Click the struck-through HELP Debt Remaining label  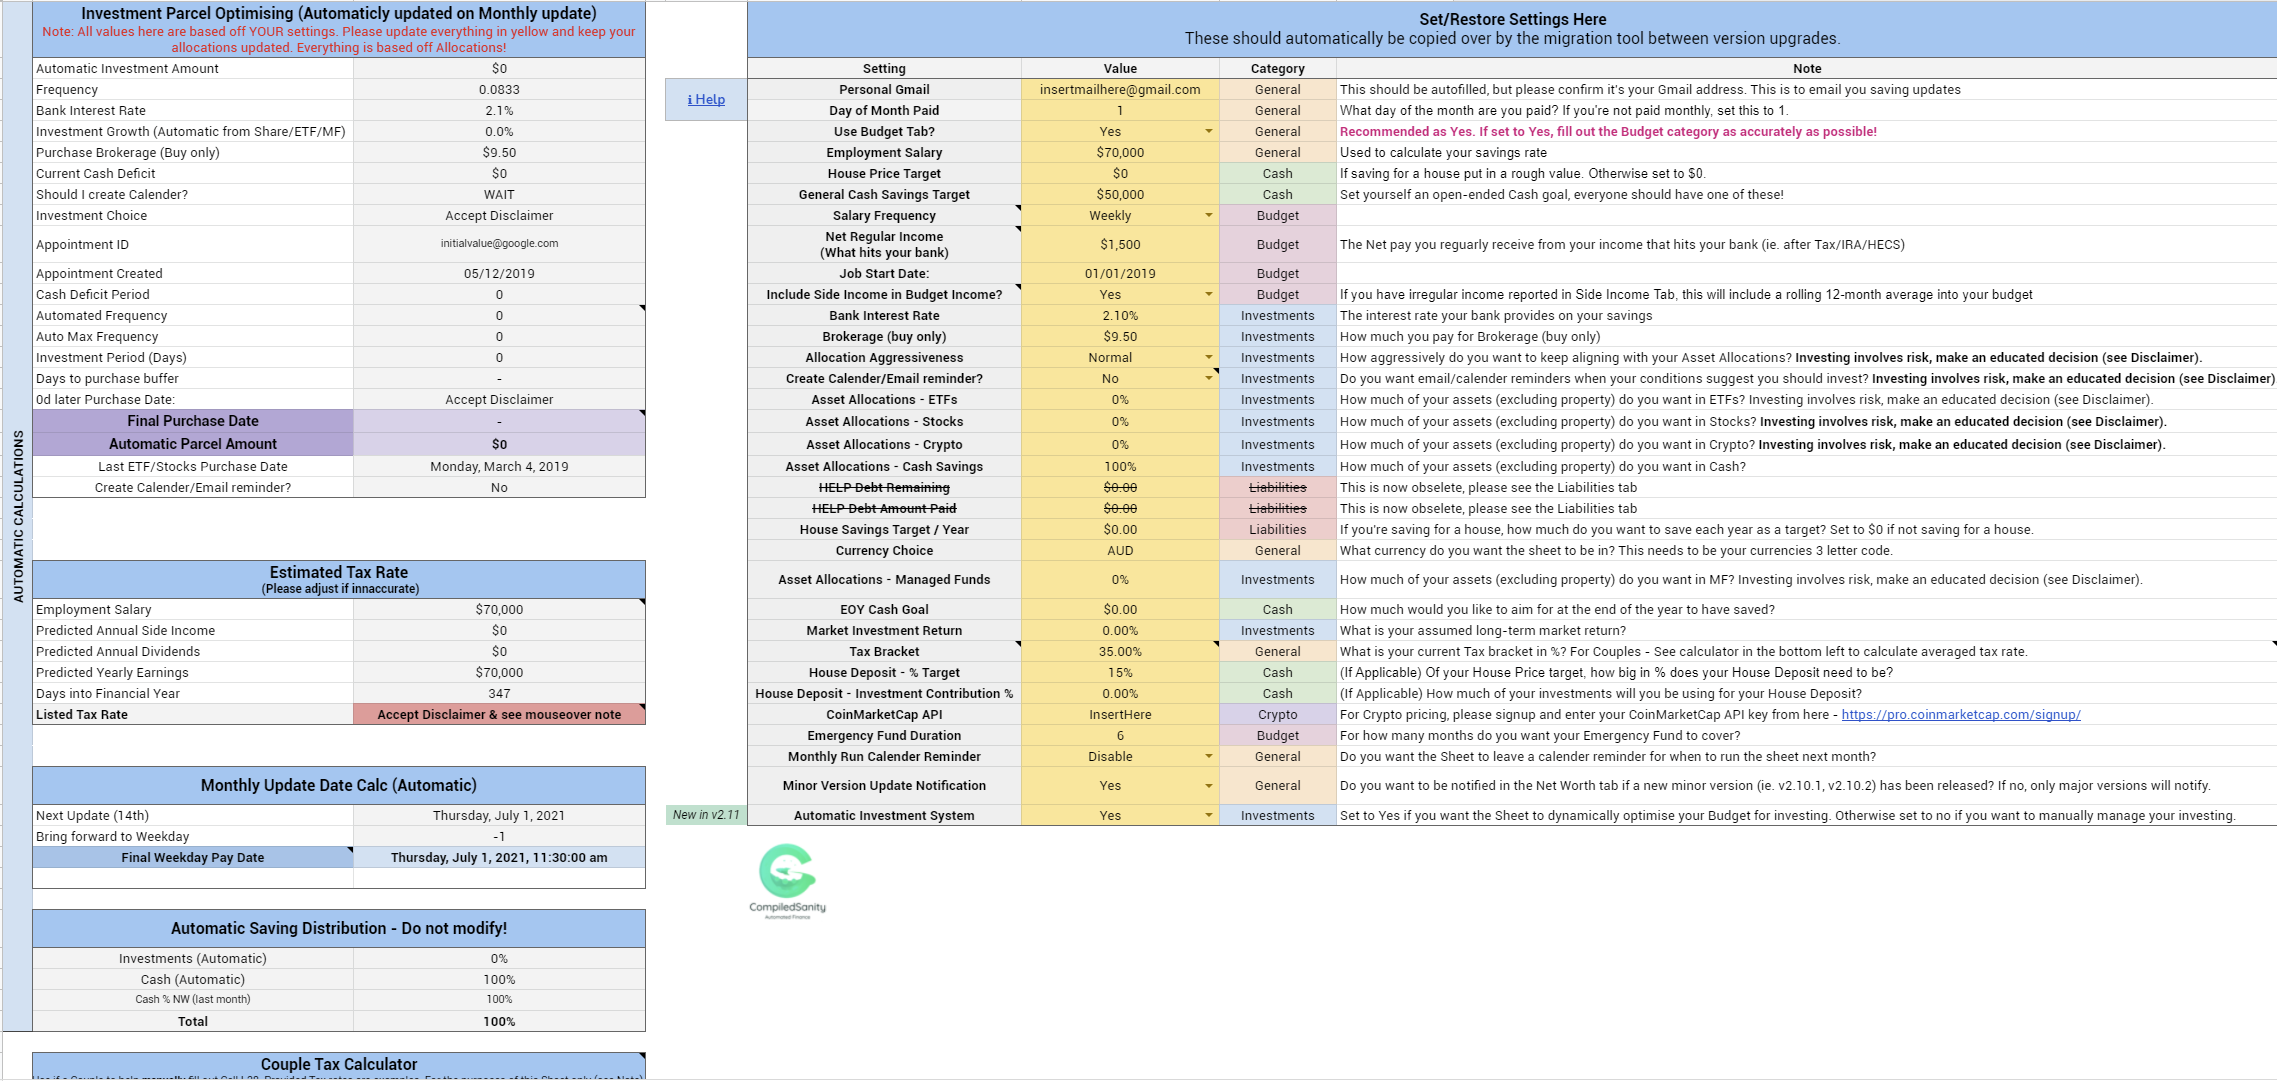pos(884,487)
